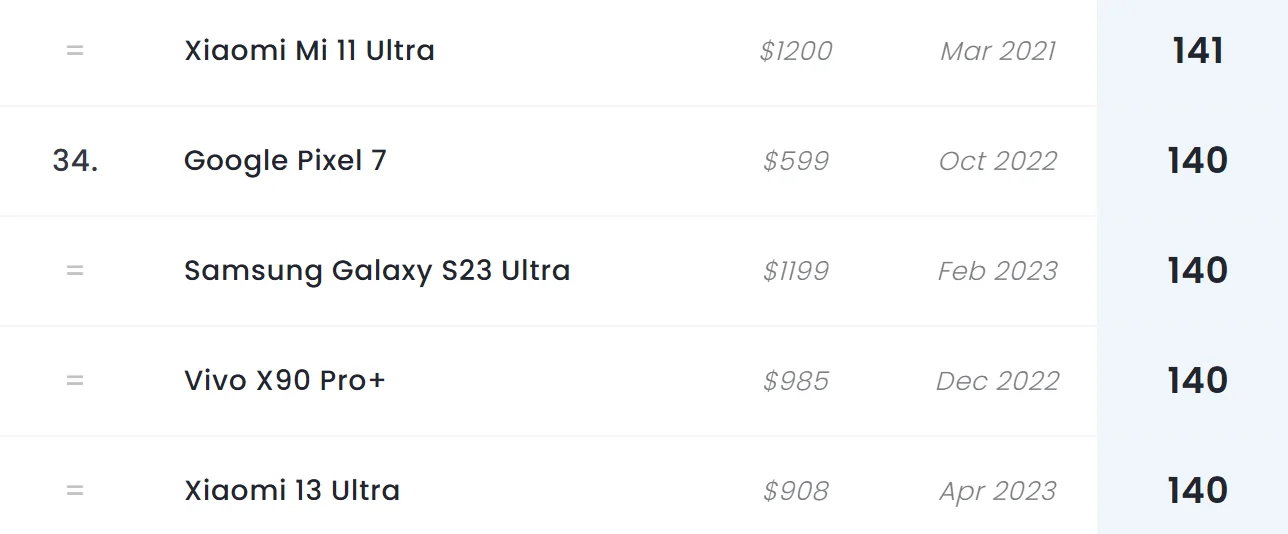
Task: Click the Mar 2021 release date
Action: (998, 51)
